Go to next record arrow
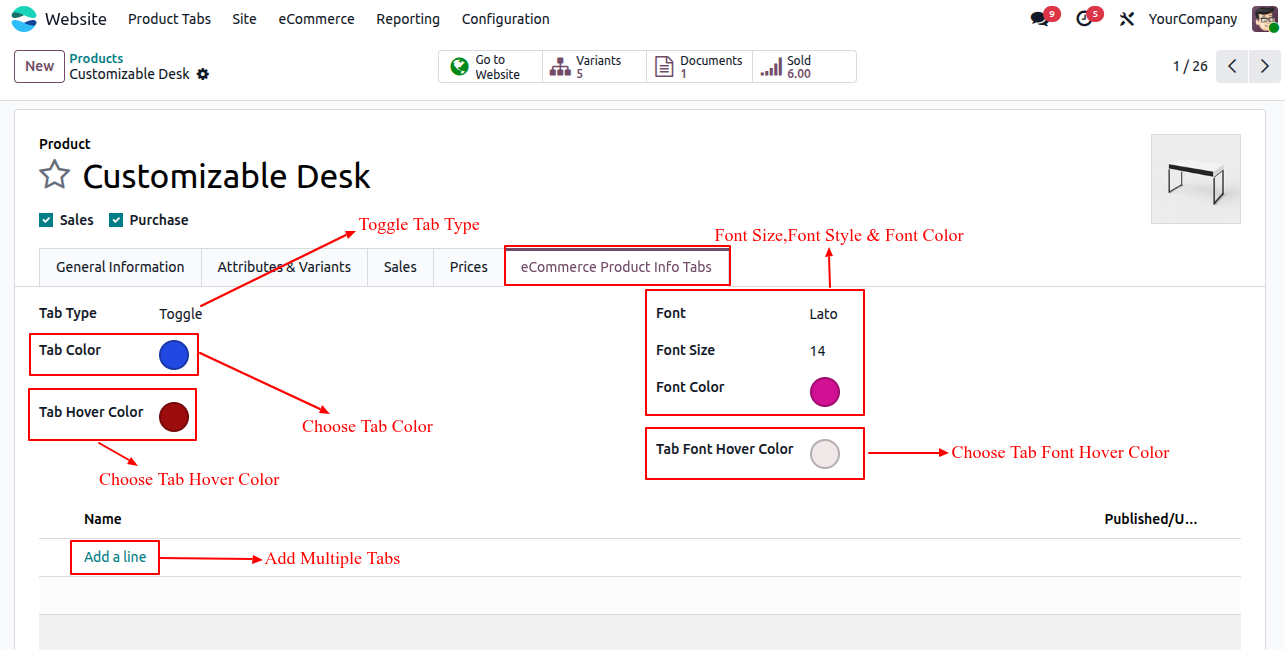Screen dimensions: 1285x650 [1265, 66]
